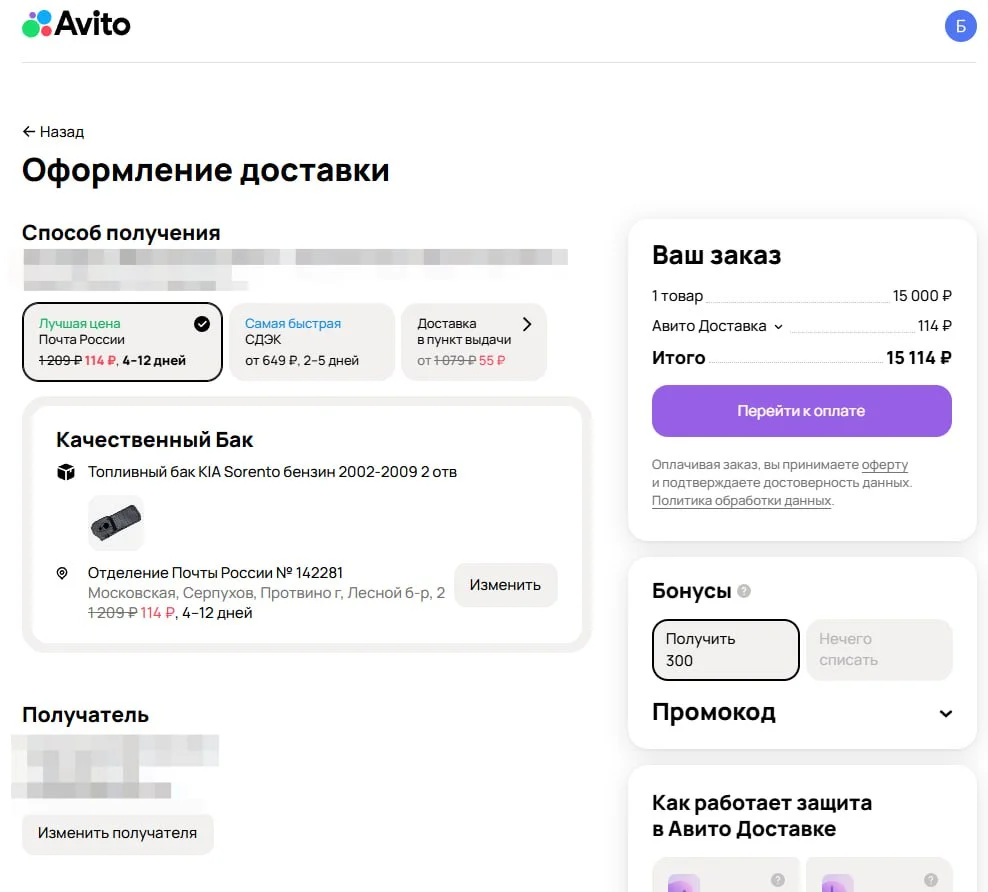Click the right protection card help icon
This screenshot has width=988, height=892.
point(931,880)
